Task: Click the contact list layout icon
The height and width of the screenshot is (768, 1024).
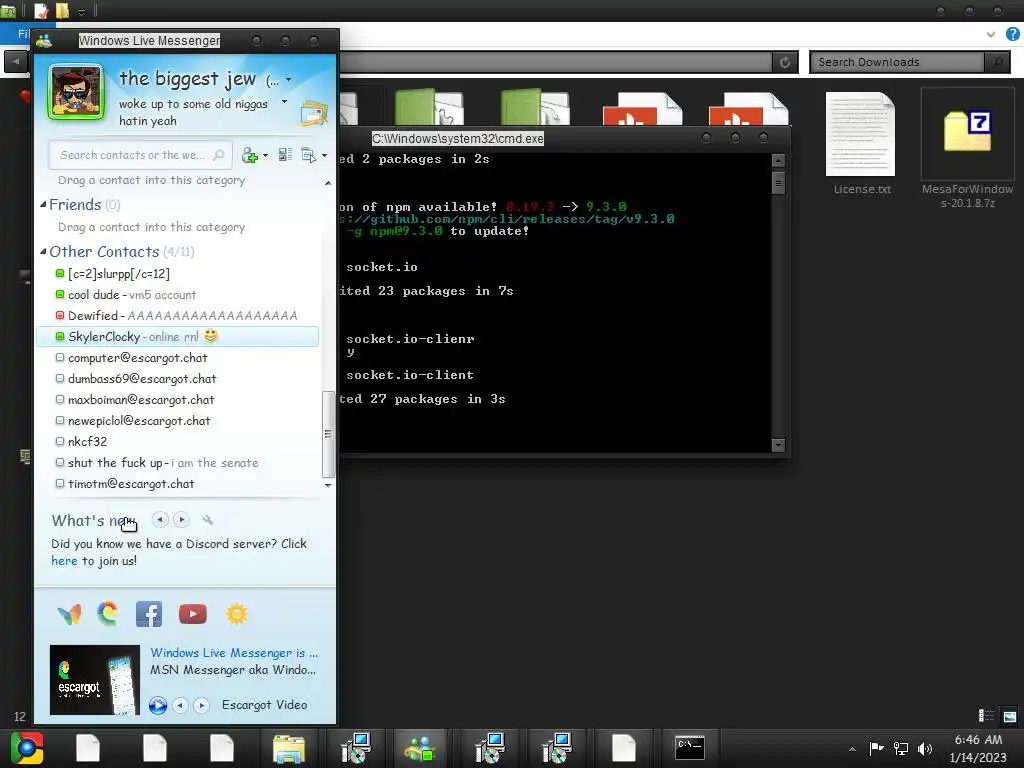Action: coord(285,155)
